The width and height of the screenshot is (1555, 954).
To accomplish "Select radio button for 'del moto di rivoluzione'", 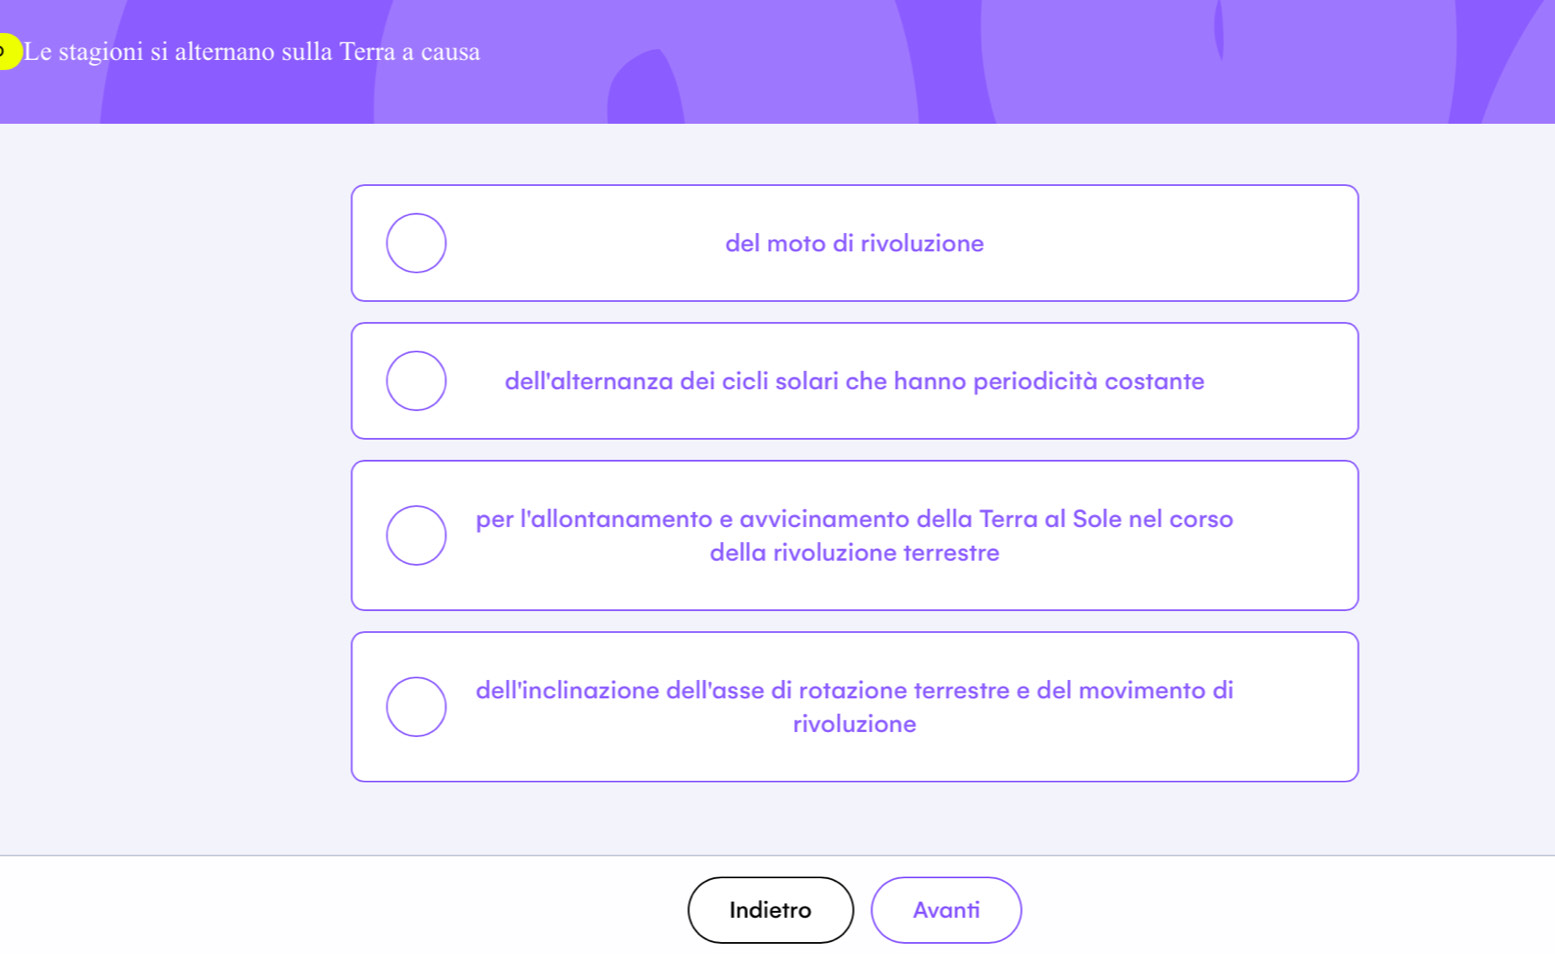I will (x=416, y=243).
